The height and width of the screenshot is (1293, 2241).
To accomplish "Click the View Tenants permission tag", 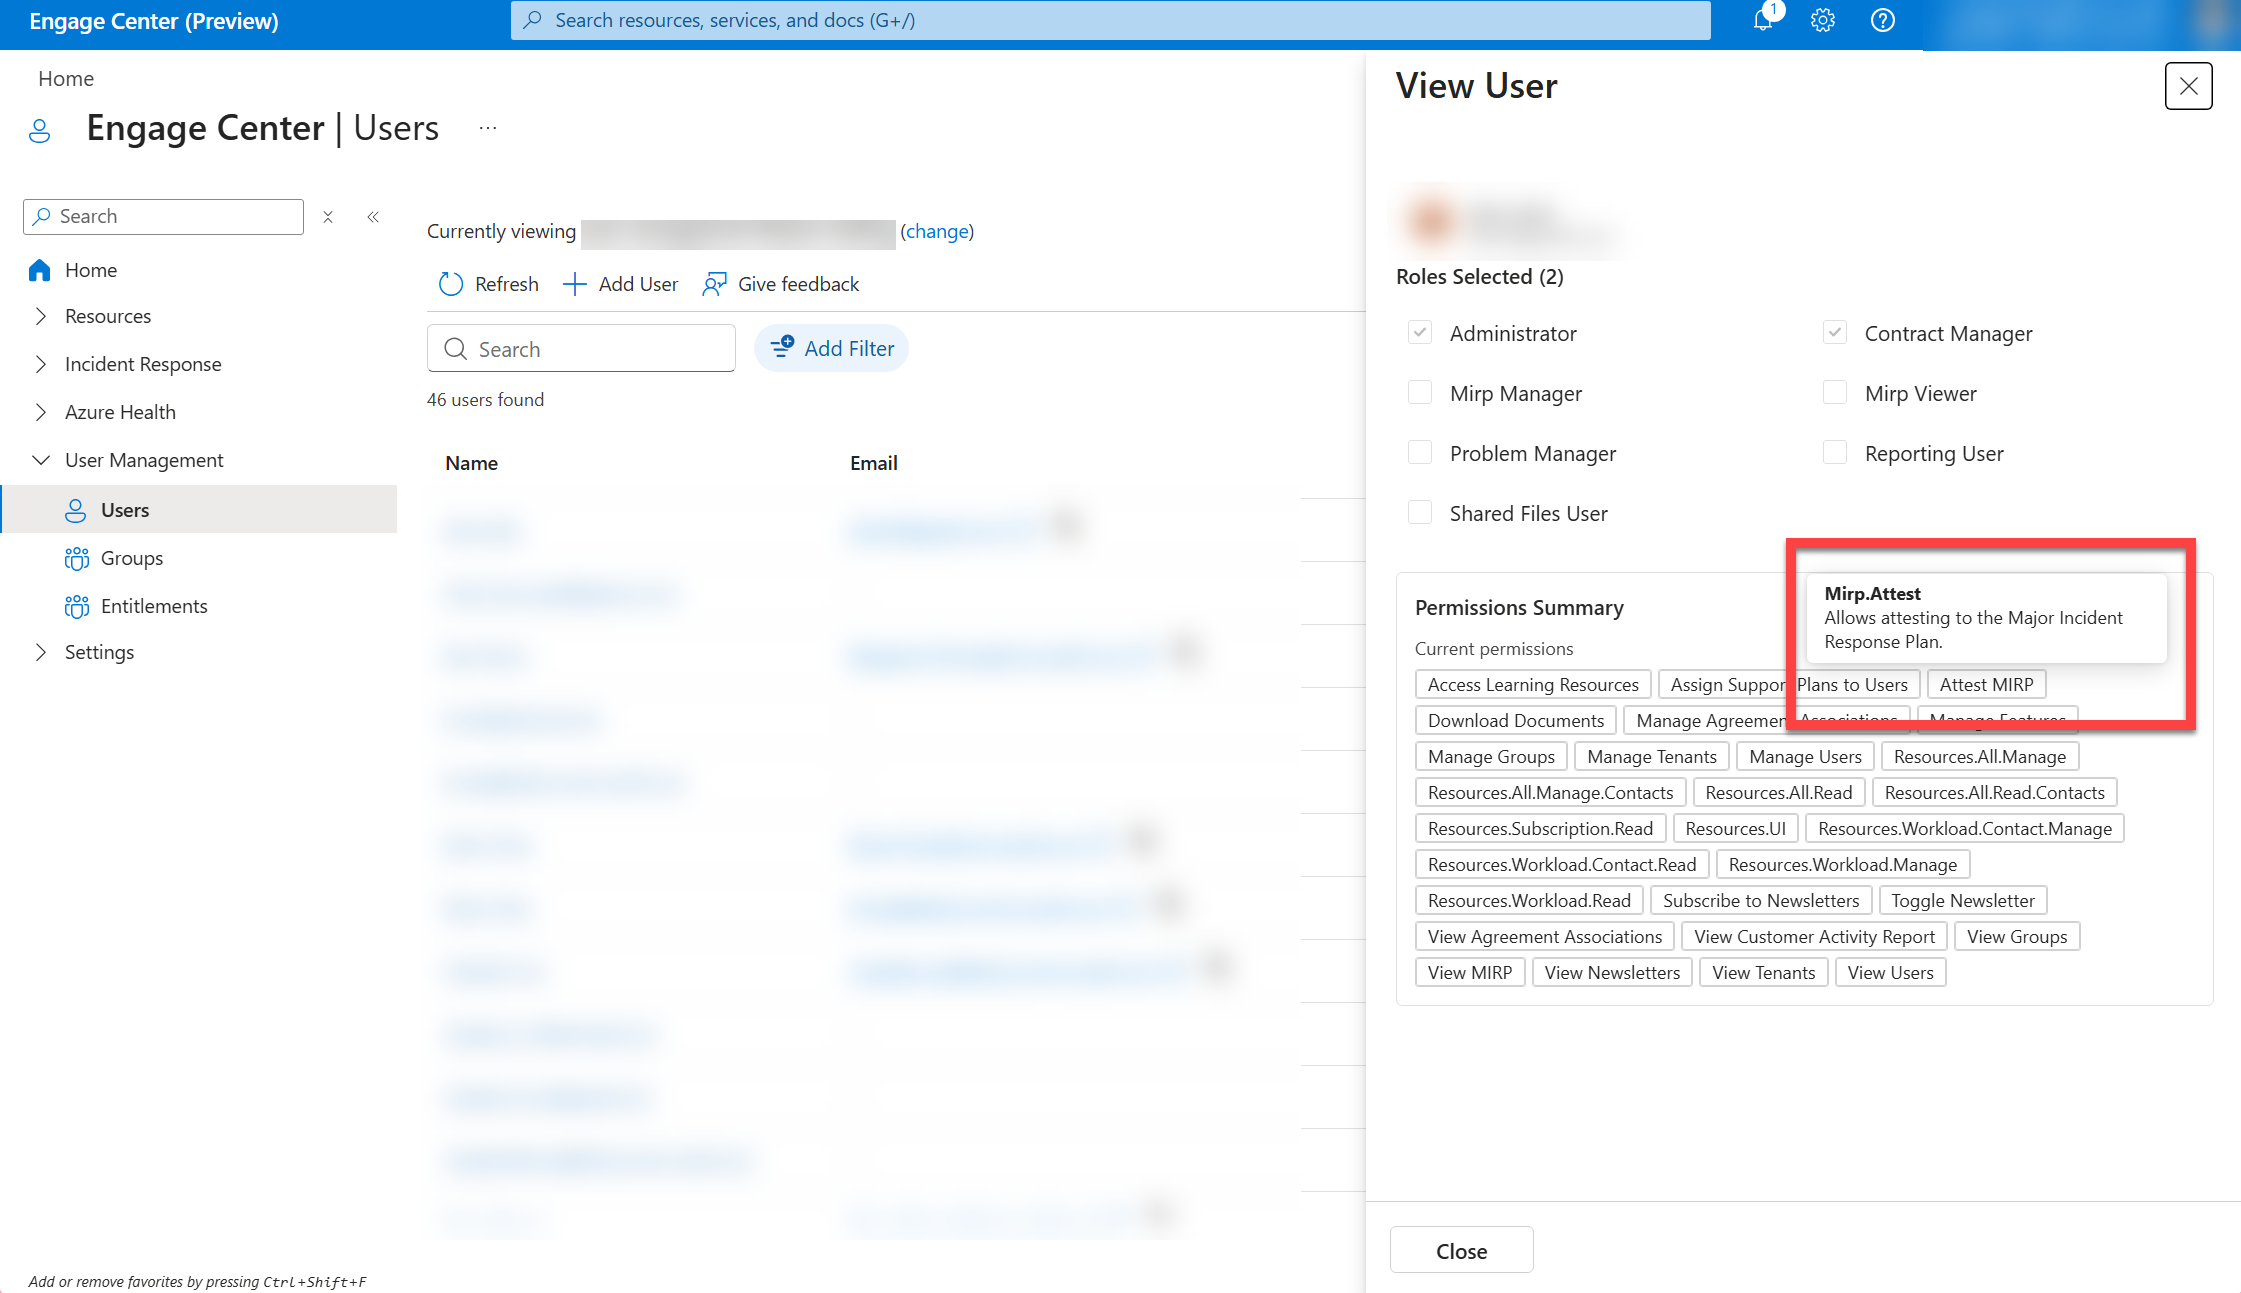I will (1763, 972).
